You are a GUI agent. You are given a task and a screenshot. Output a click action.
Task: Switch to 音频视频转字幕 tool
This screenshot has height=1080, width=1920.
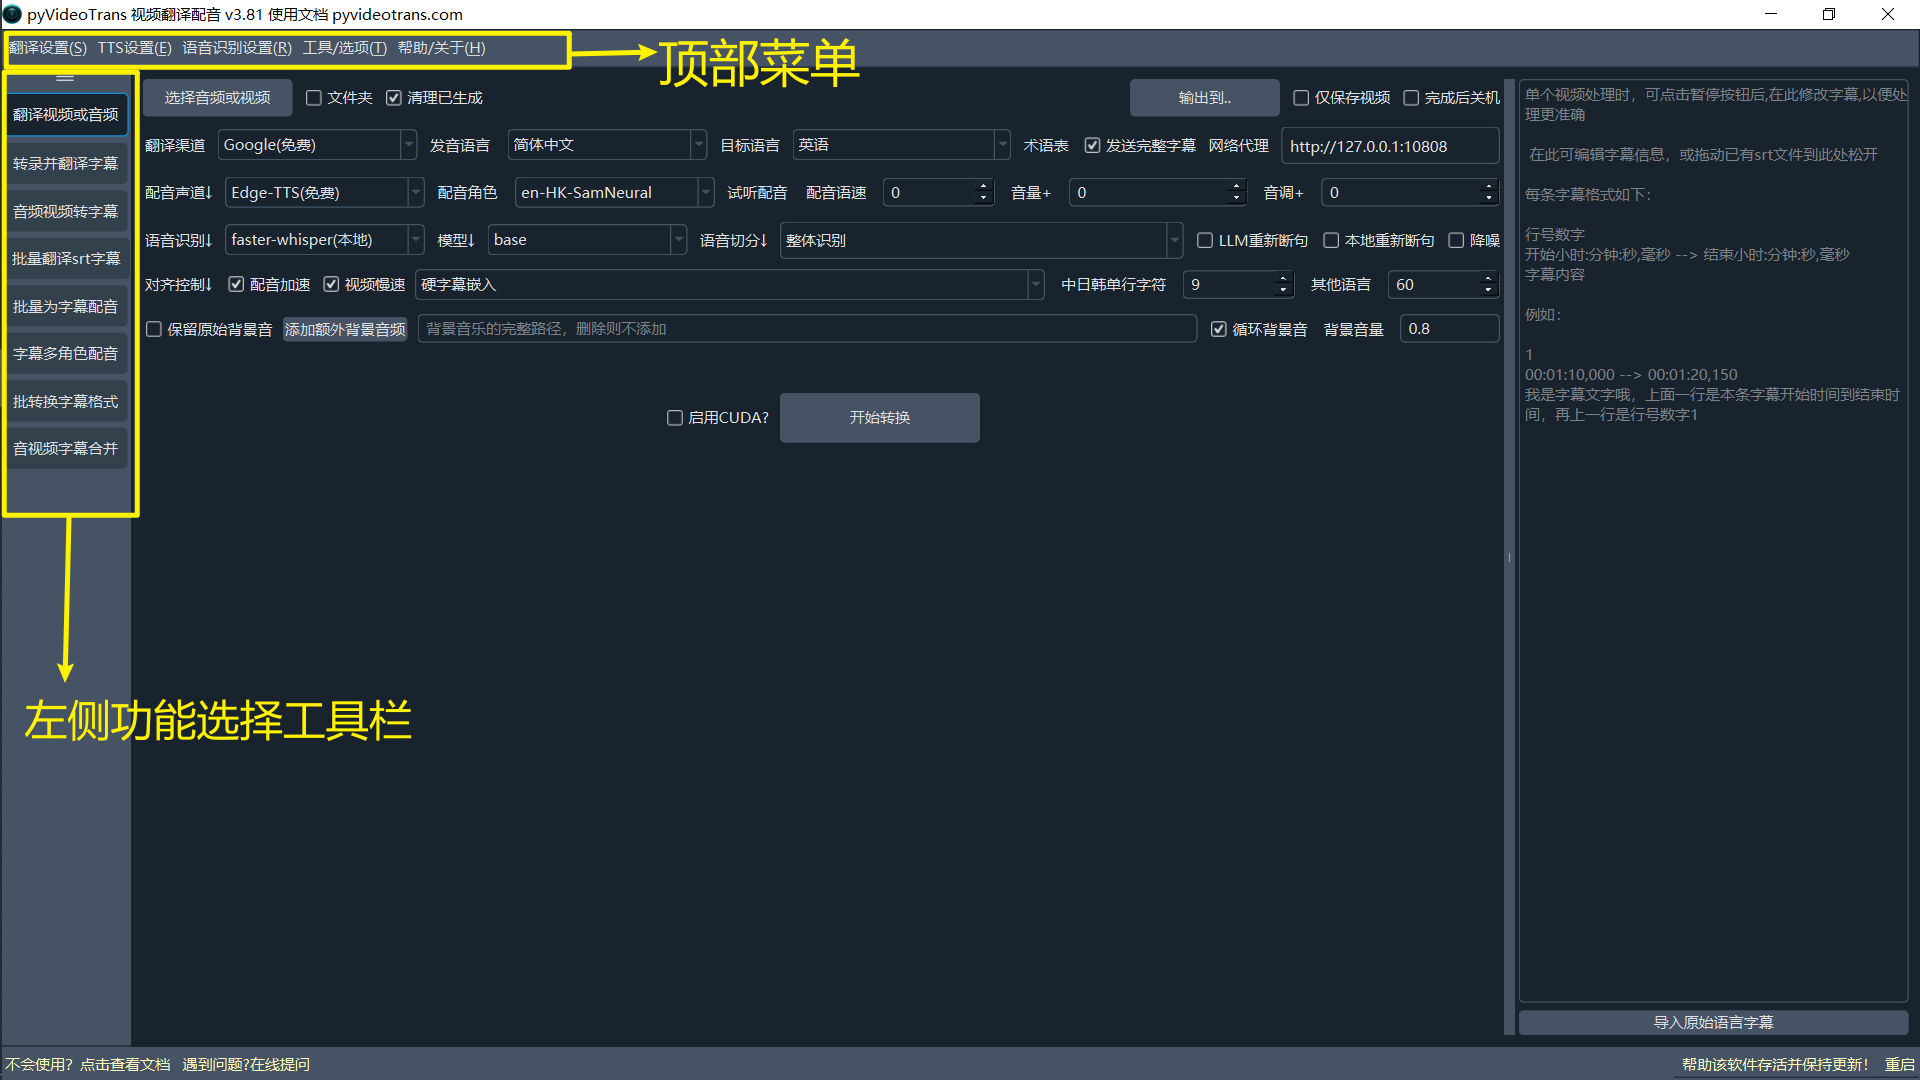click(66, 211)
